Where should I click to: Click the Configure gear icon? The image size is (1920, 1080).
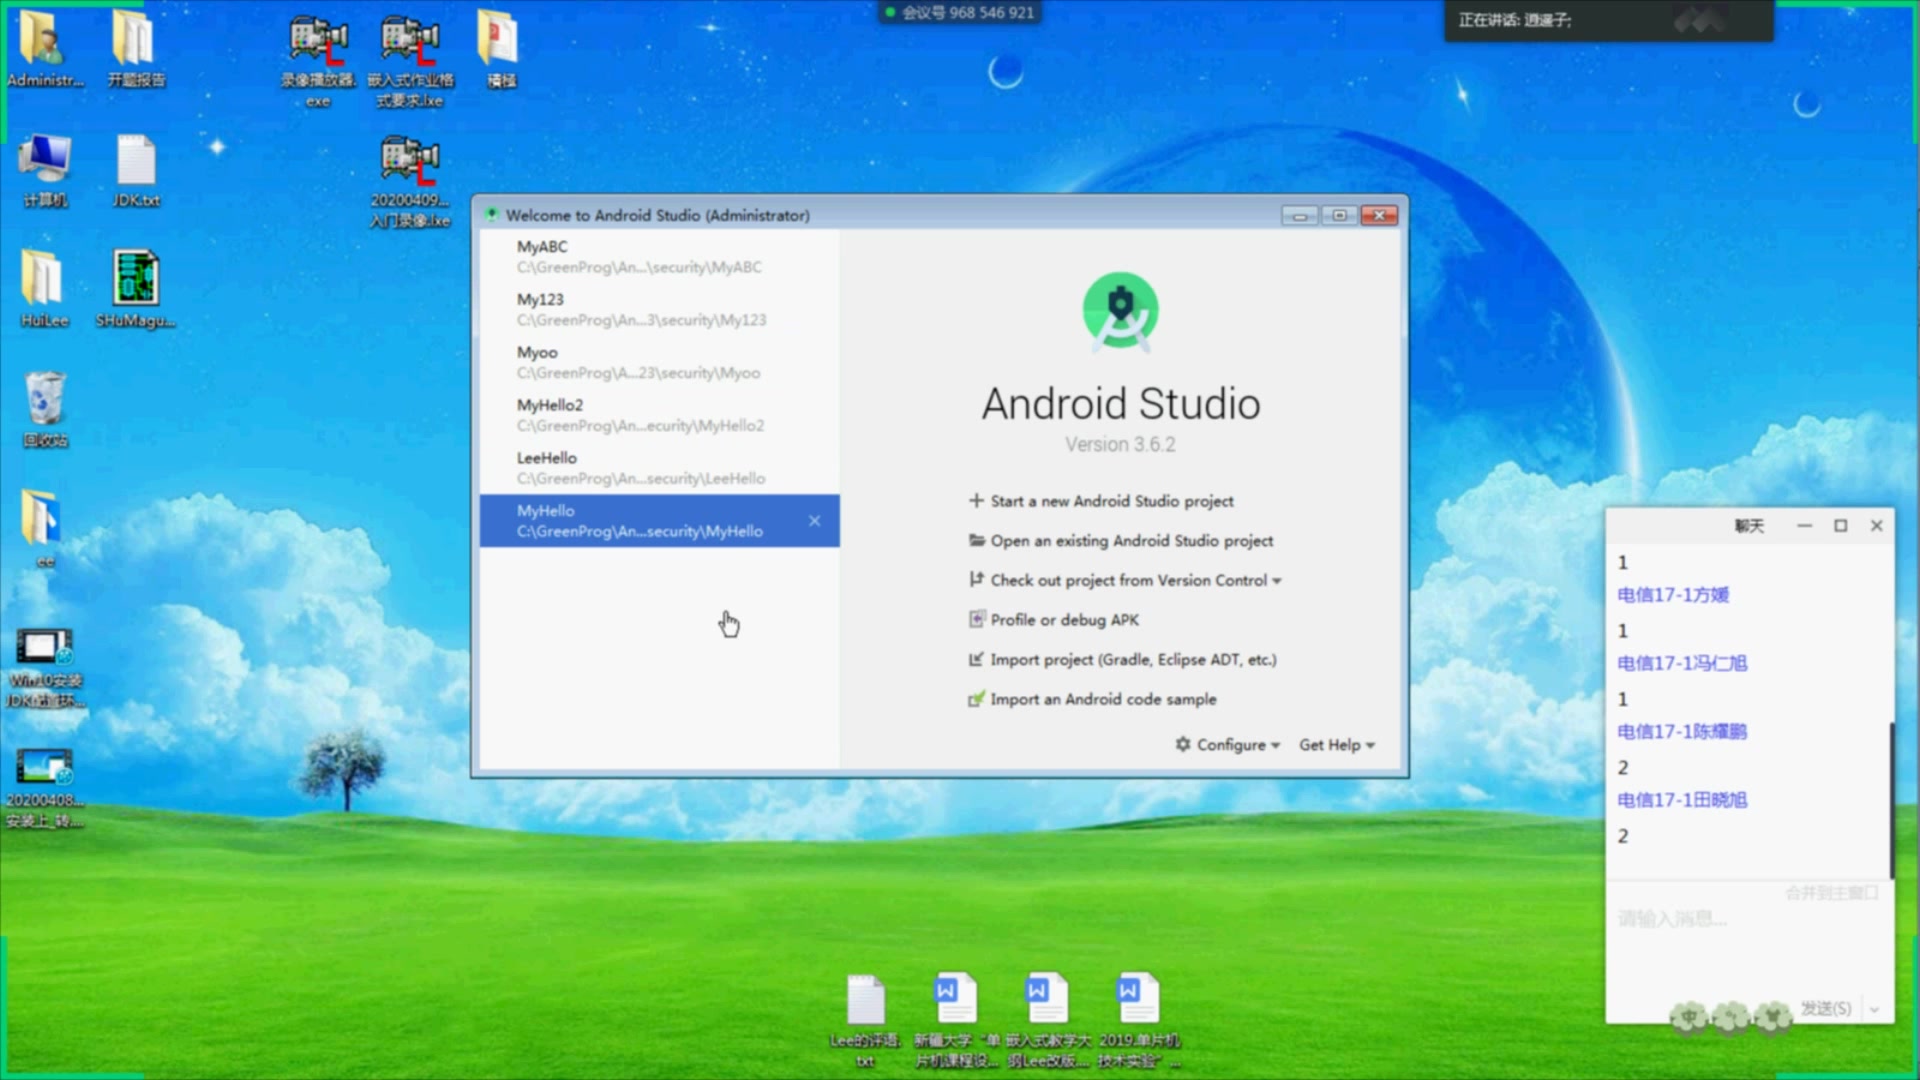click(x=1183, y=744)
